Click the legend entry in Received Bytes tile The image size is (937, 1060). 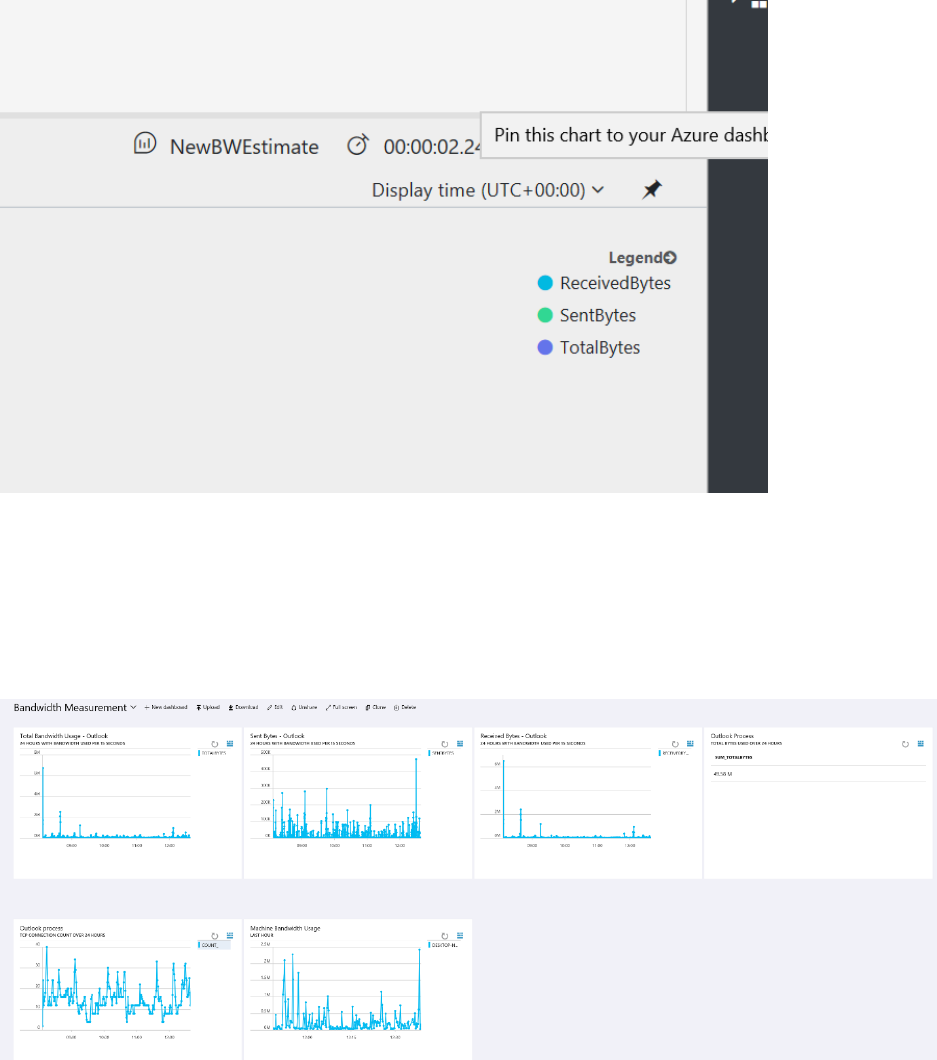pos(673,752)
